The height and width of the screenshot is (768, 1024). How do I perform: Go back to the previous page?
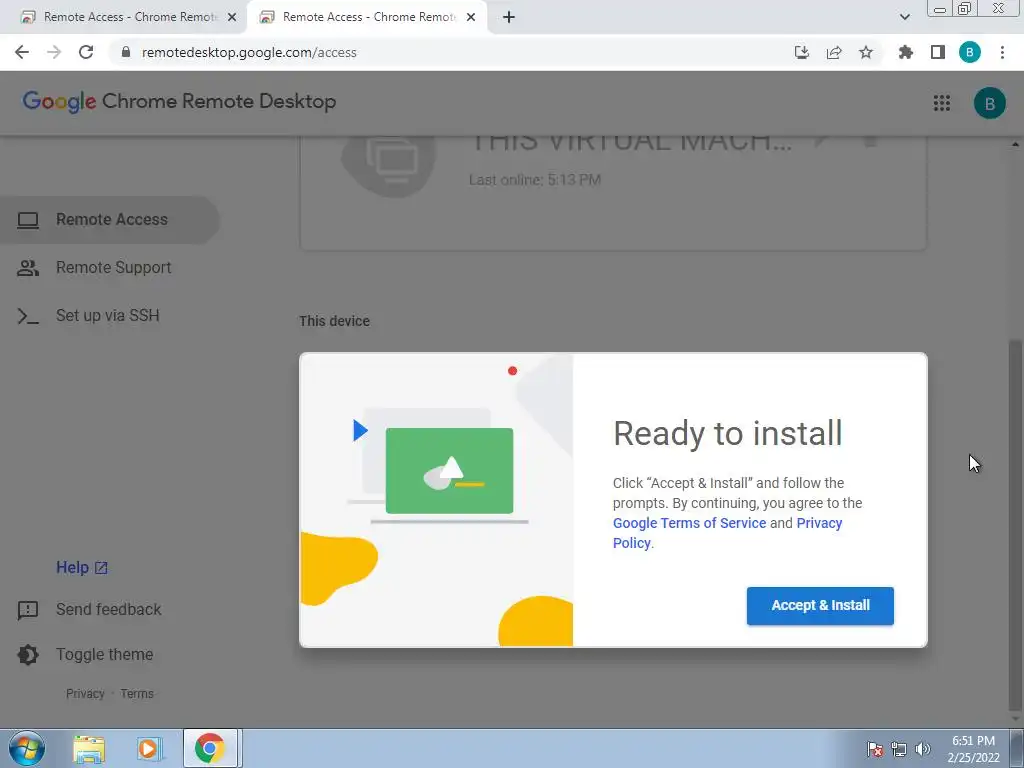click(x=22, y=52)
